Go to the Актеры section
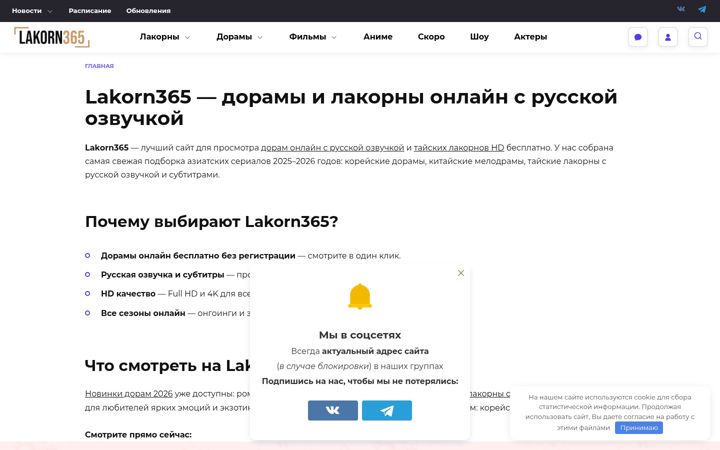This screenshot has width=720, height=450. click(x=530, y=37)
